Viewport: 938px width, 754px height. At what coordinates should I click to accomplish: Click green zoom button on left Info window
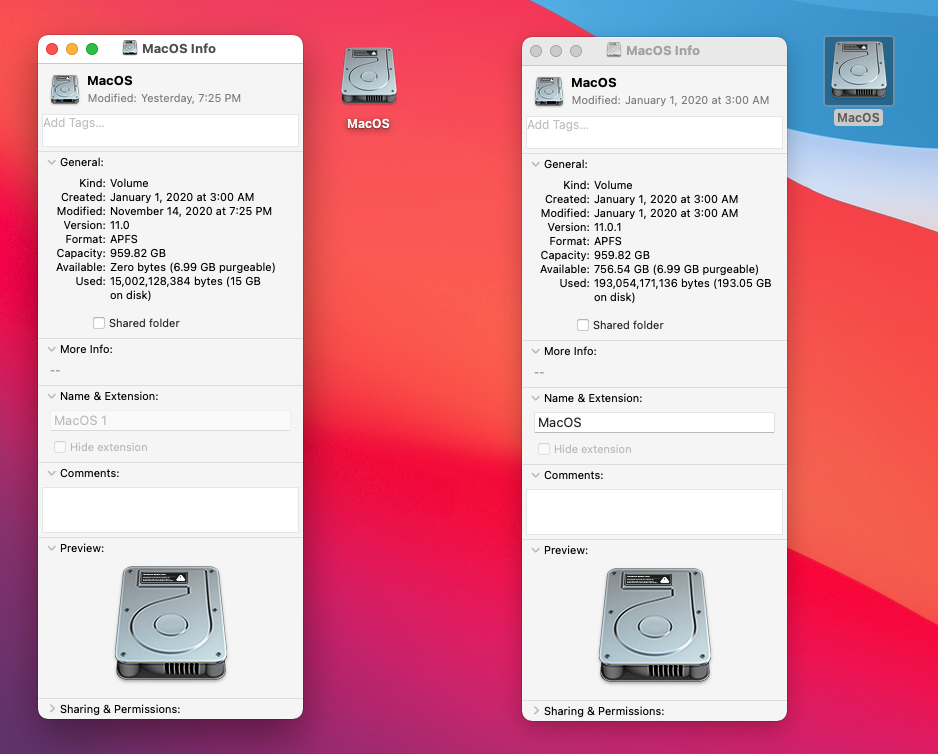pyautogui.click(x=92, y=49)
